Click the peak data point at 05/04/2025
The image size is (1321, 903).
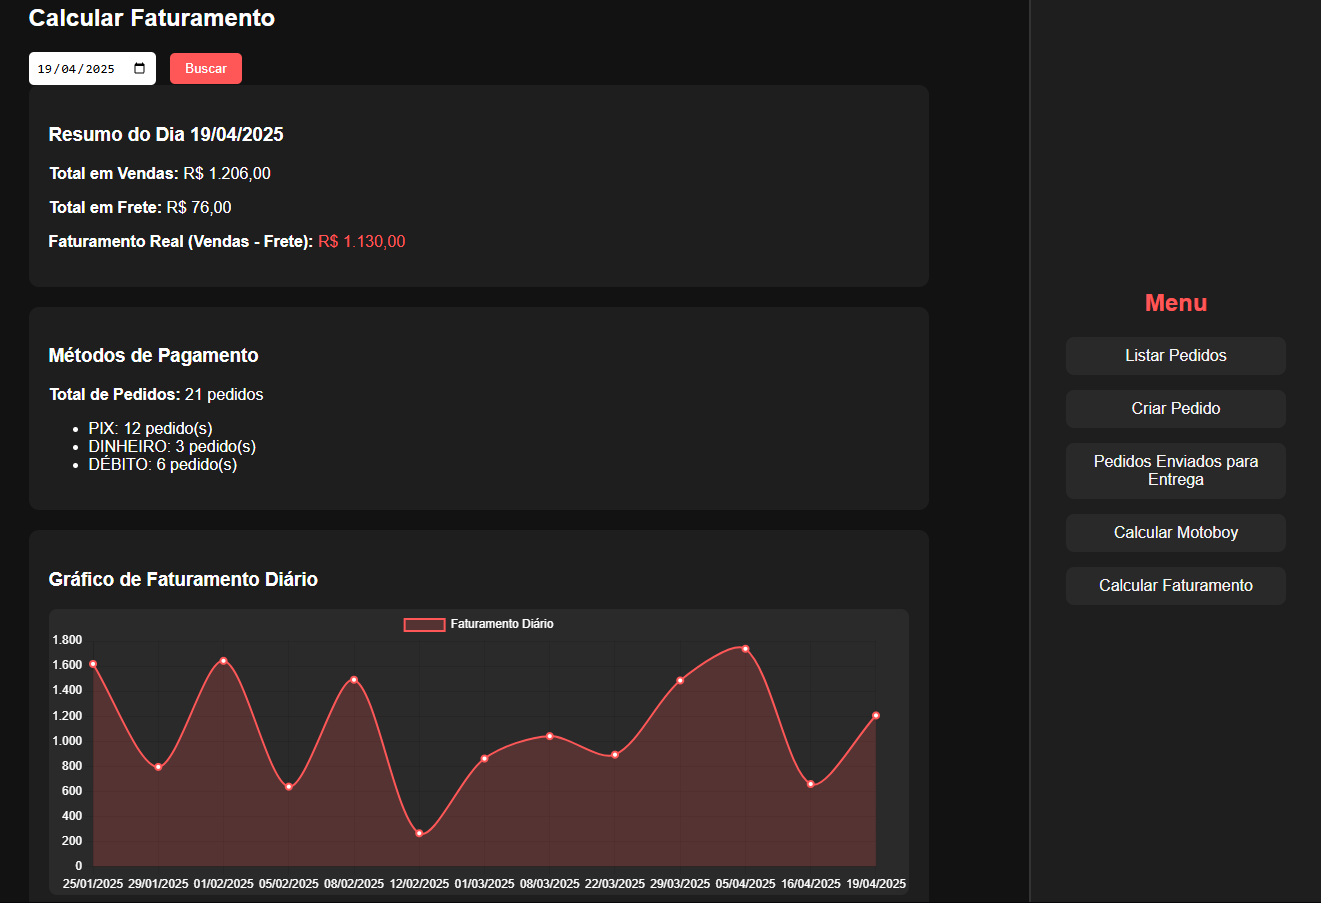pos(745,649)
